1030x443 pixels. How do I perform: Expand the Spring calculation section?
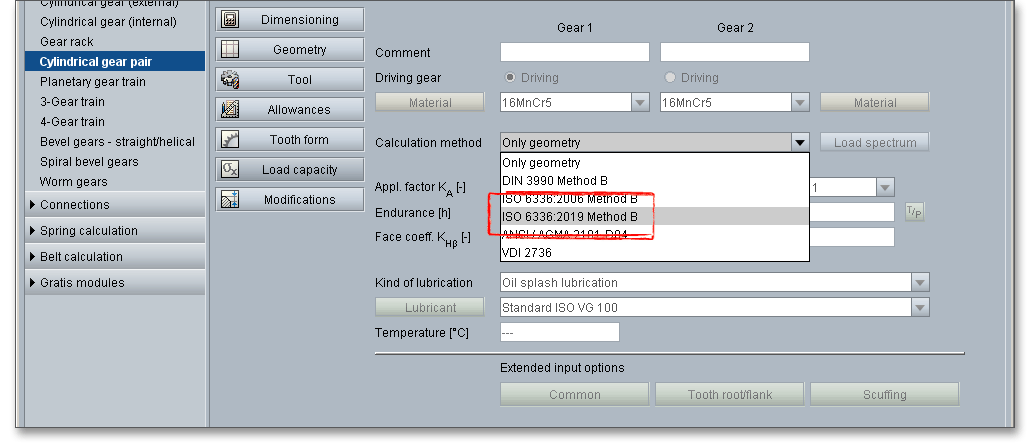tap(88, 231)
